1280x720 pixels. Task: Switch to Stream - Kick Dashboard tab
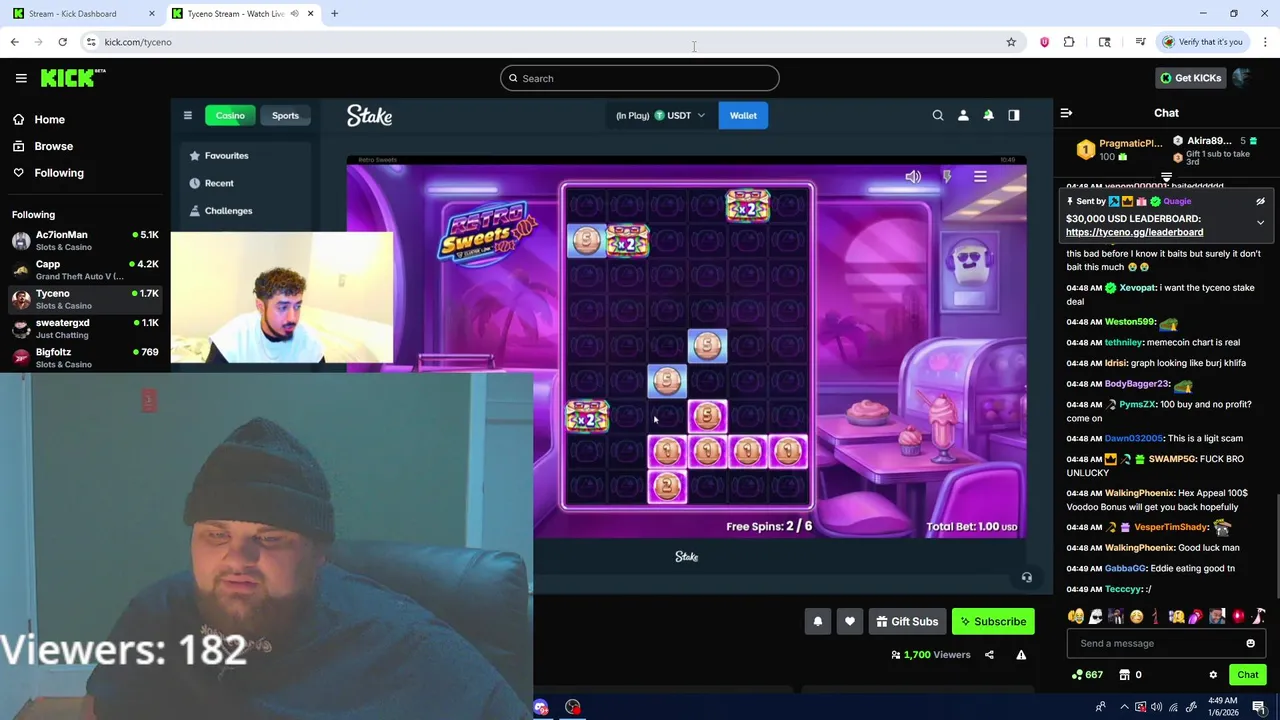[x=84, y=13]
